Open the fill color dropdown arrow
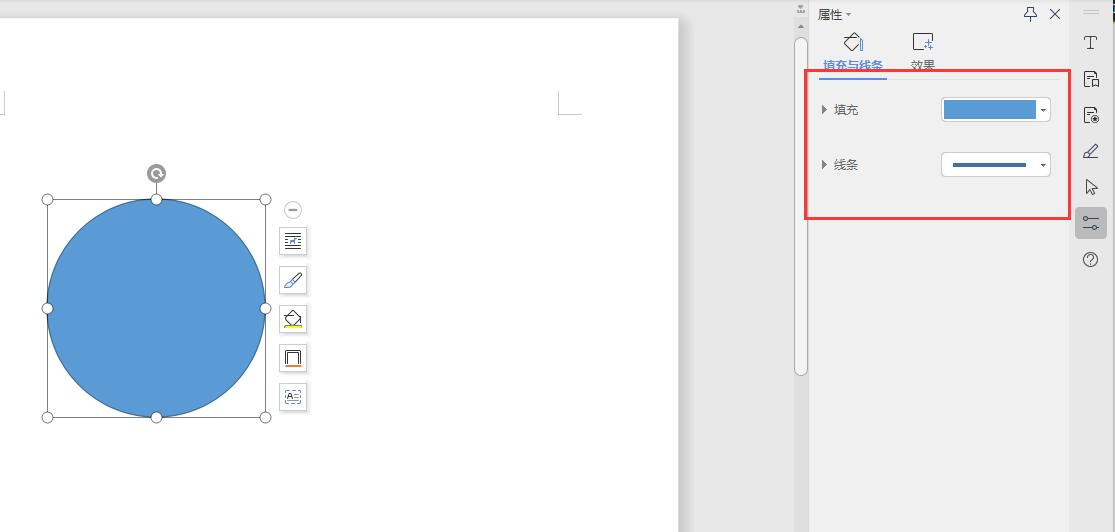Viewport: 1115px width, 532px height. 1043,110
